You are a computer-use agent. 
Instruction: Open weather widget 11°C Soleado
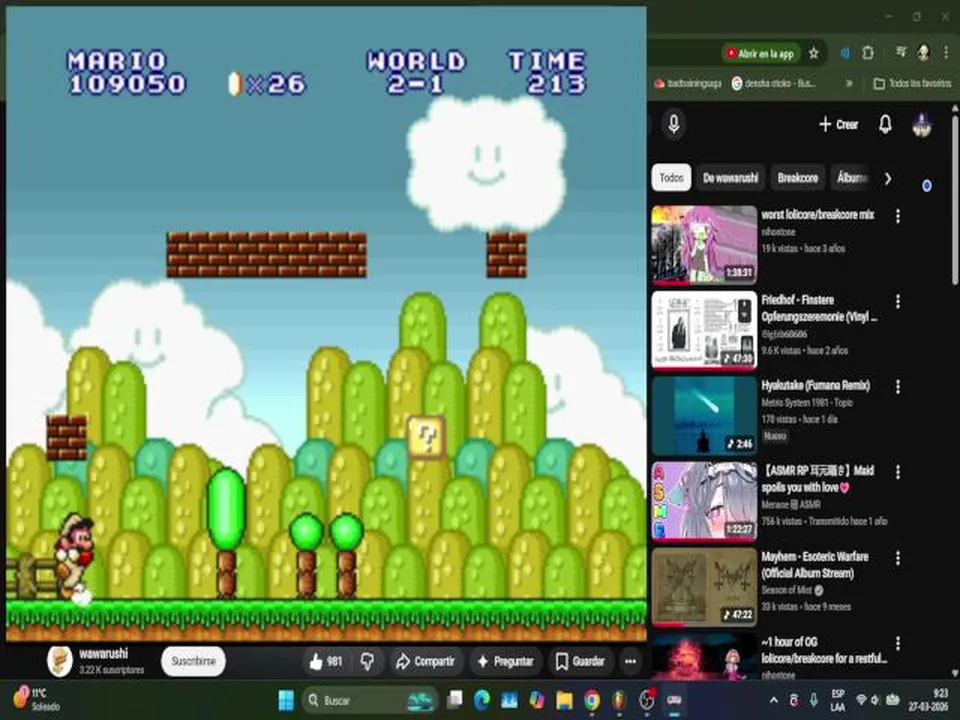38,699
